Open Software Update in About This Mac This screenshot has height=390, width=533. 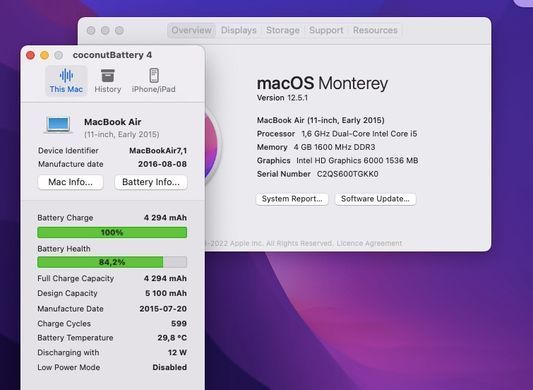coord(375,199)
